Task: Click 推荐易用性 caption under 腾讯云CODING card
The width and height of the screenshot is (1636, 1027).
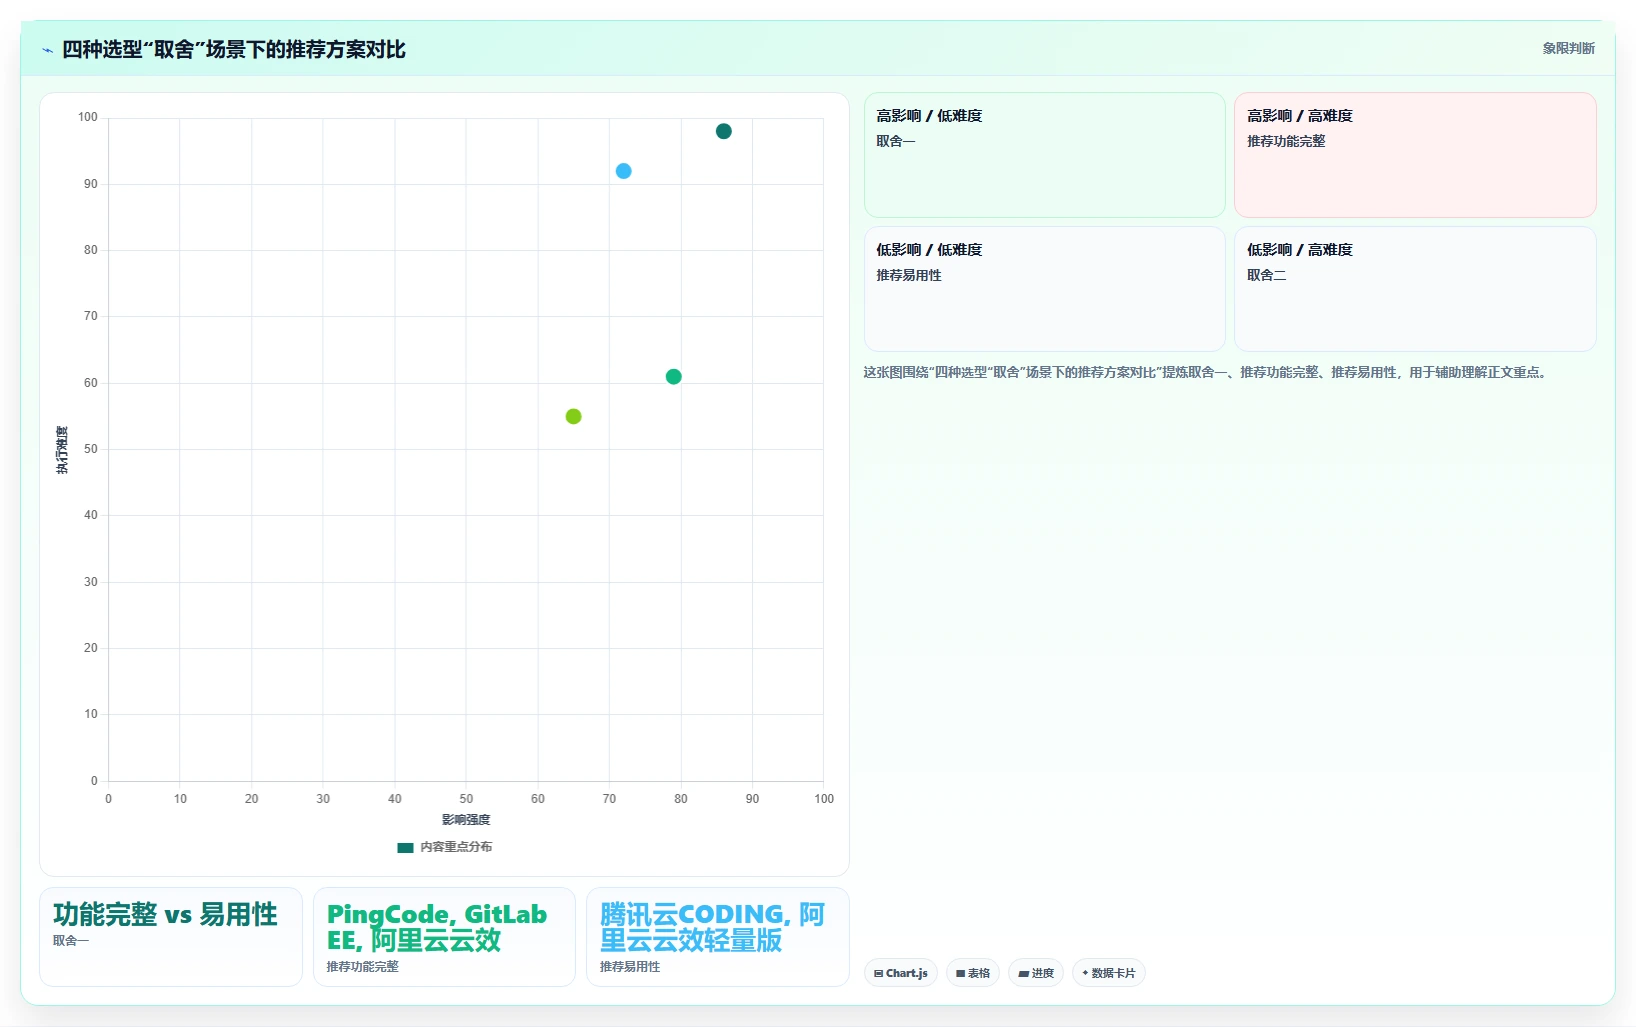Action: coord(630,967)
